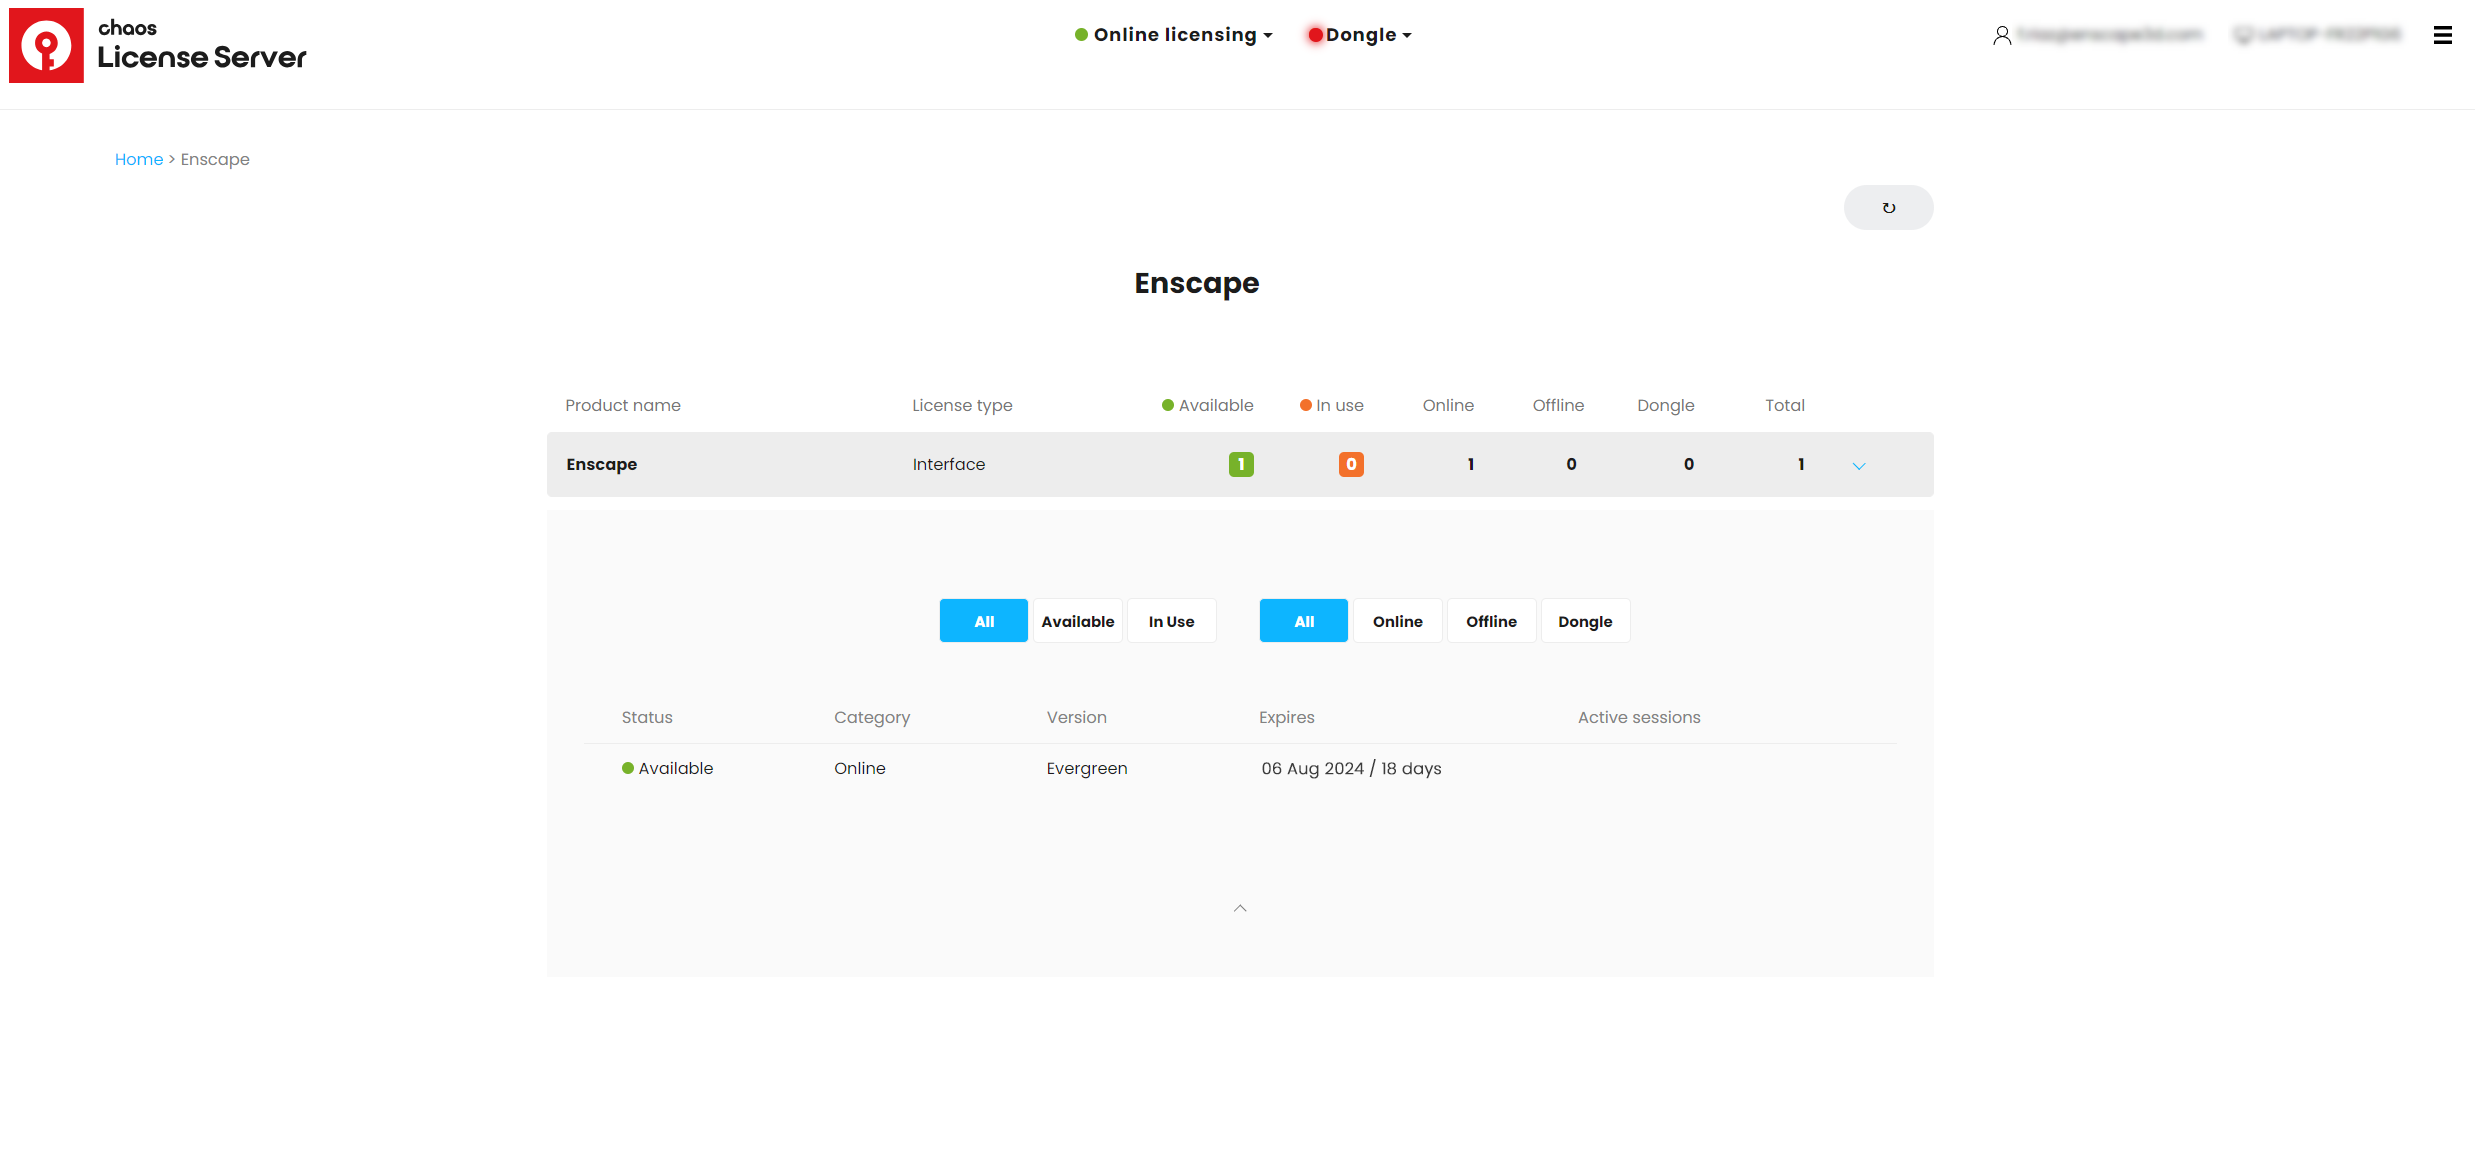Image resolution: width=2475 pixels, height=1160 pixels.
Task: Select the Online category filter tab
Action: (x=1397, y=621)
